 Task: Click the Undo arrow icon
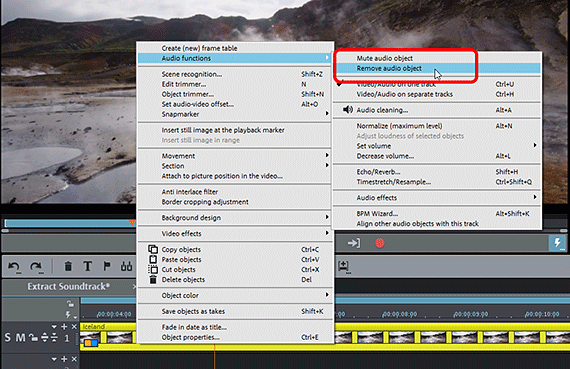(14, 267)
